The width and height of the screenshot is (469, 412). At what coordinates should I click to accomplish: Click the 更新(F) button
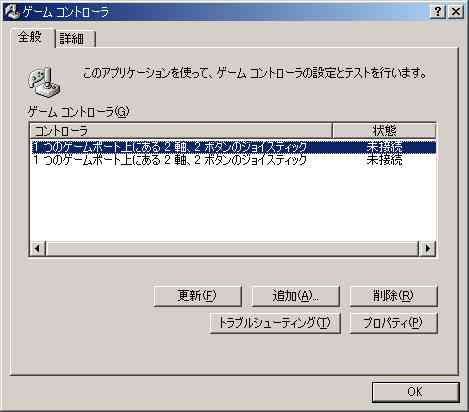[x=197, y=295]
